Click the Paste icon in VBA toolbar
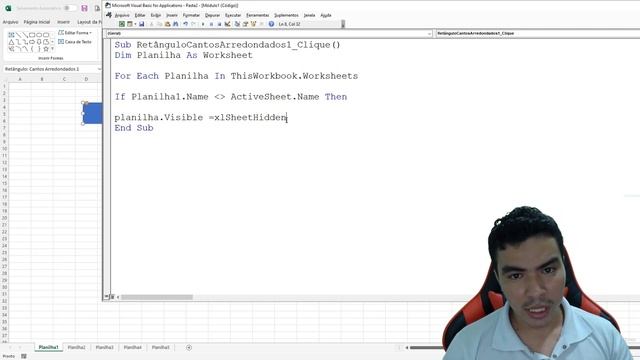The width and height of the screenshot is (640, 360). click(x=167, y=24)
